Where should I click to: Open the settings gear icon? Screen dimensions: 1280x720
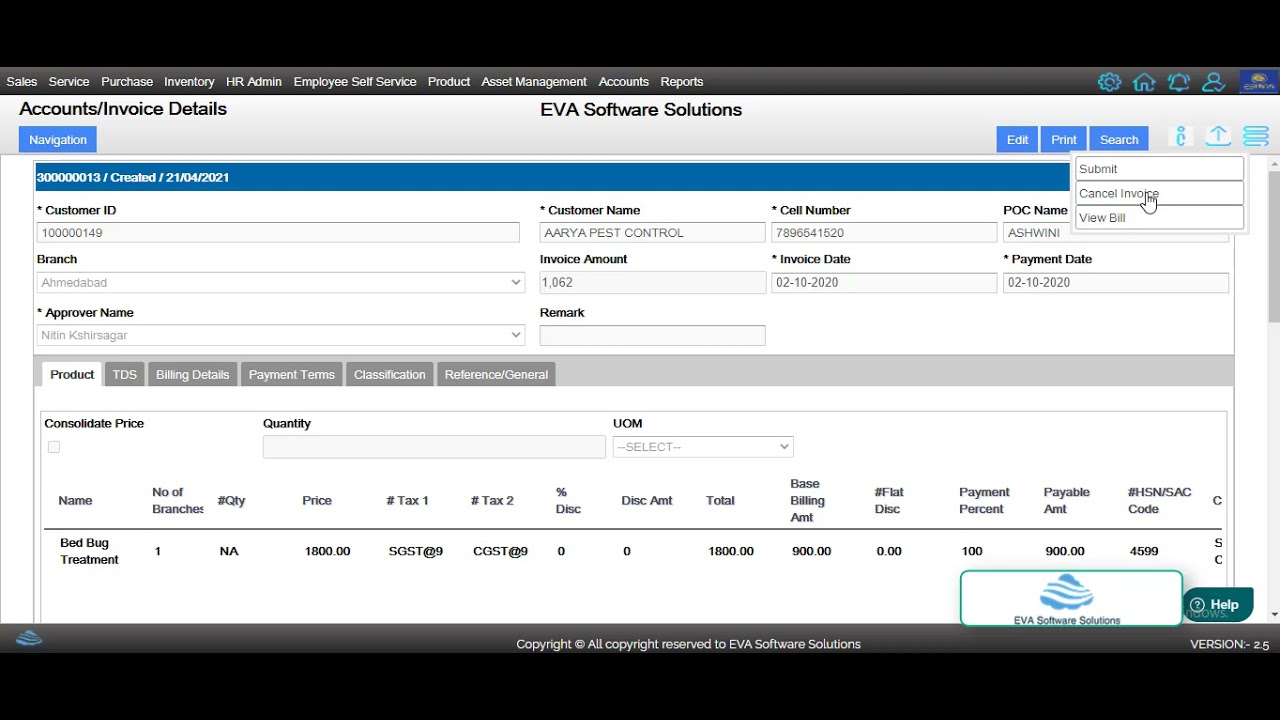(x=1109, y=82)
